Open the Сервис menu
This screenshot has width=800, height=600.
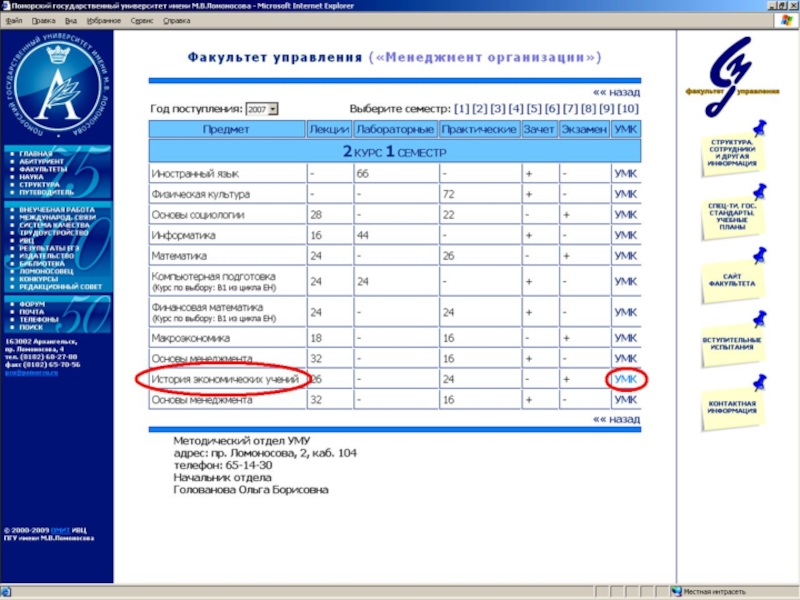[142, 21]
